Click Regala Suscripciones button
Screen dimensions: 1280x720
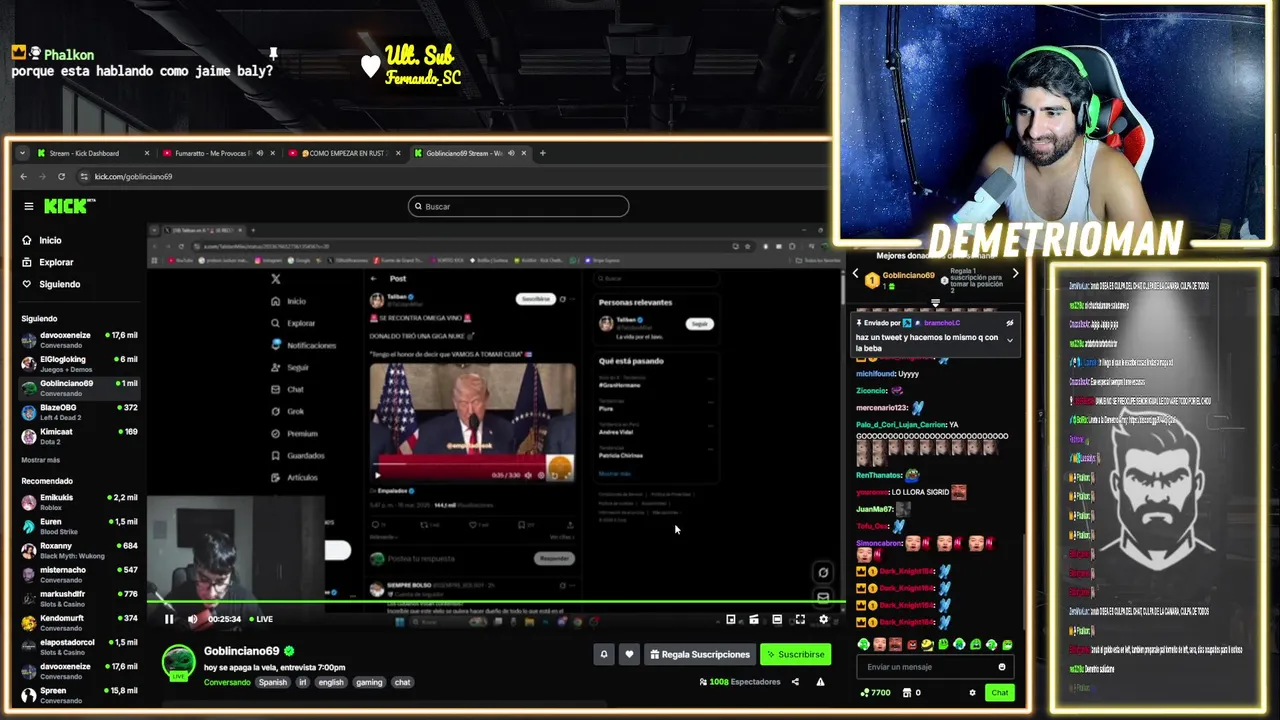[x=699, y=654]
